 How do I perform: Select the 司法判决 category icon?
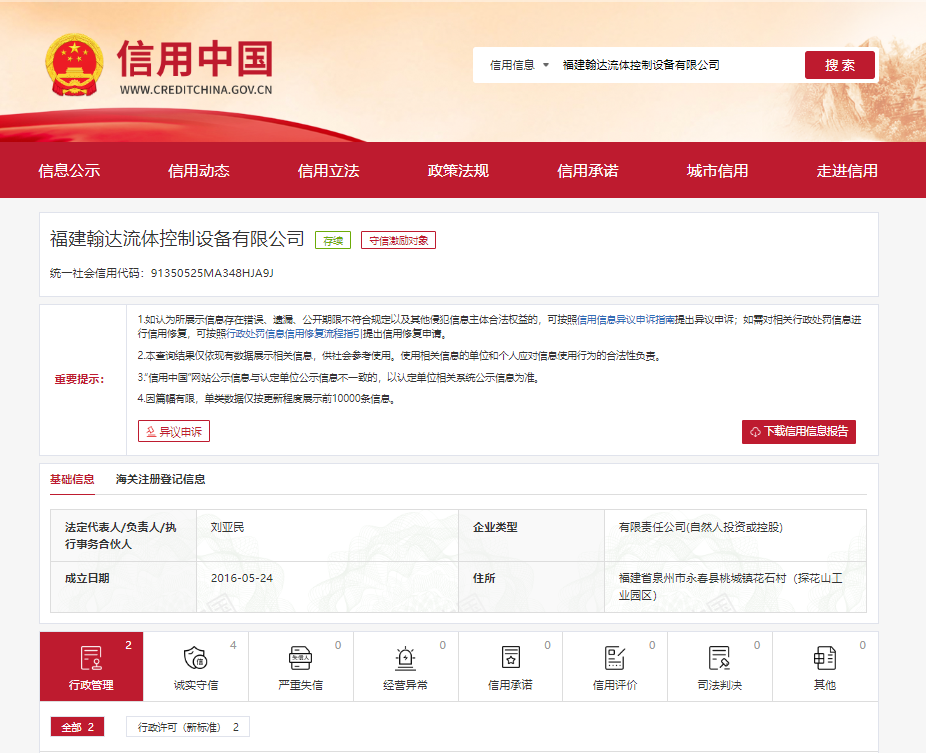point(719,658)
